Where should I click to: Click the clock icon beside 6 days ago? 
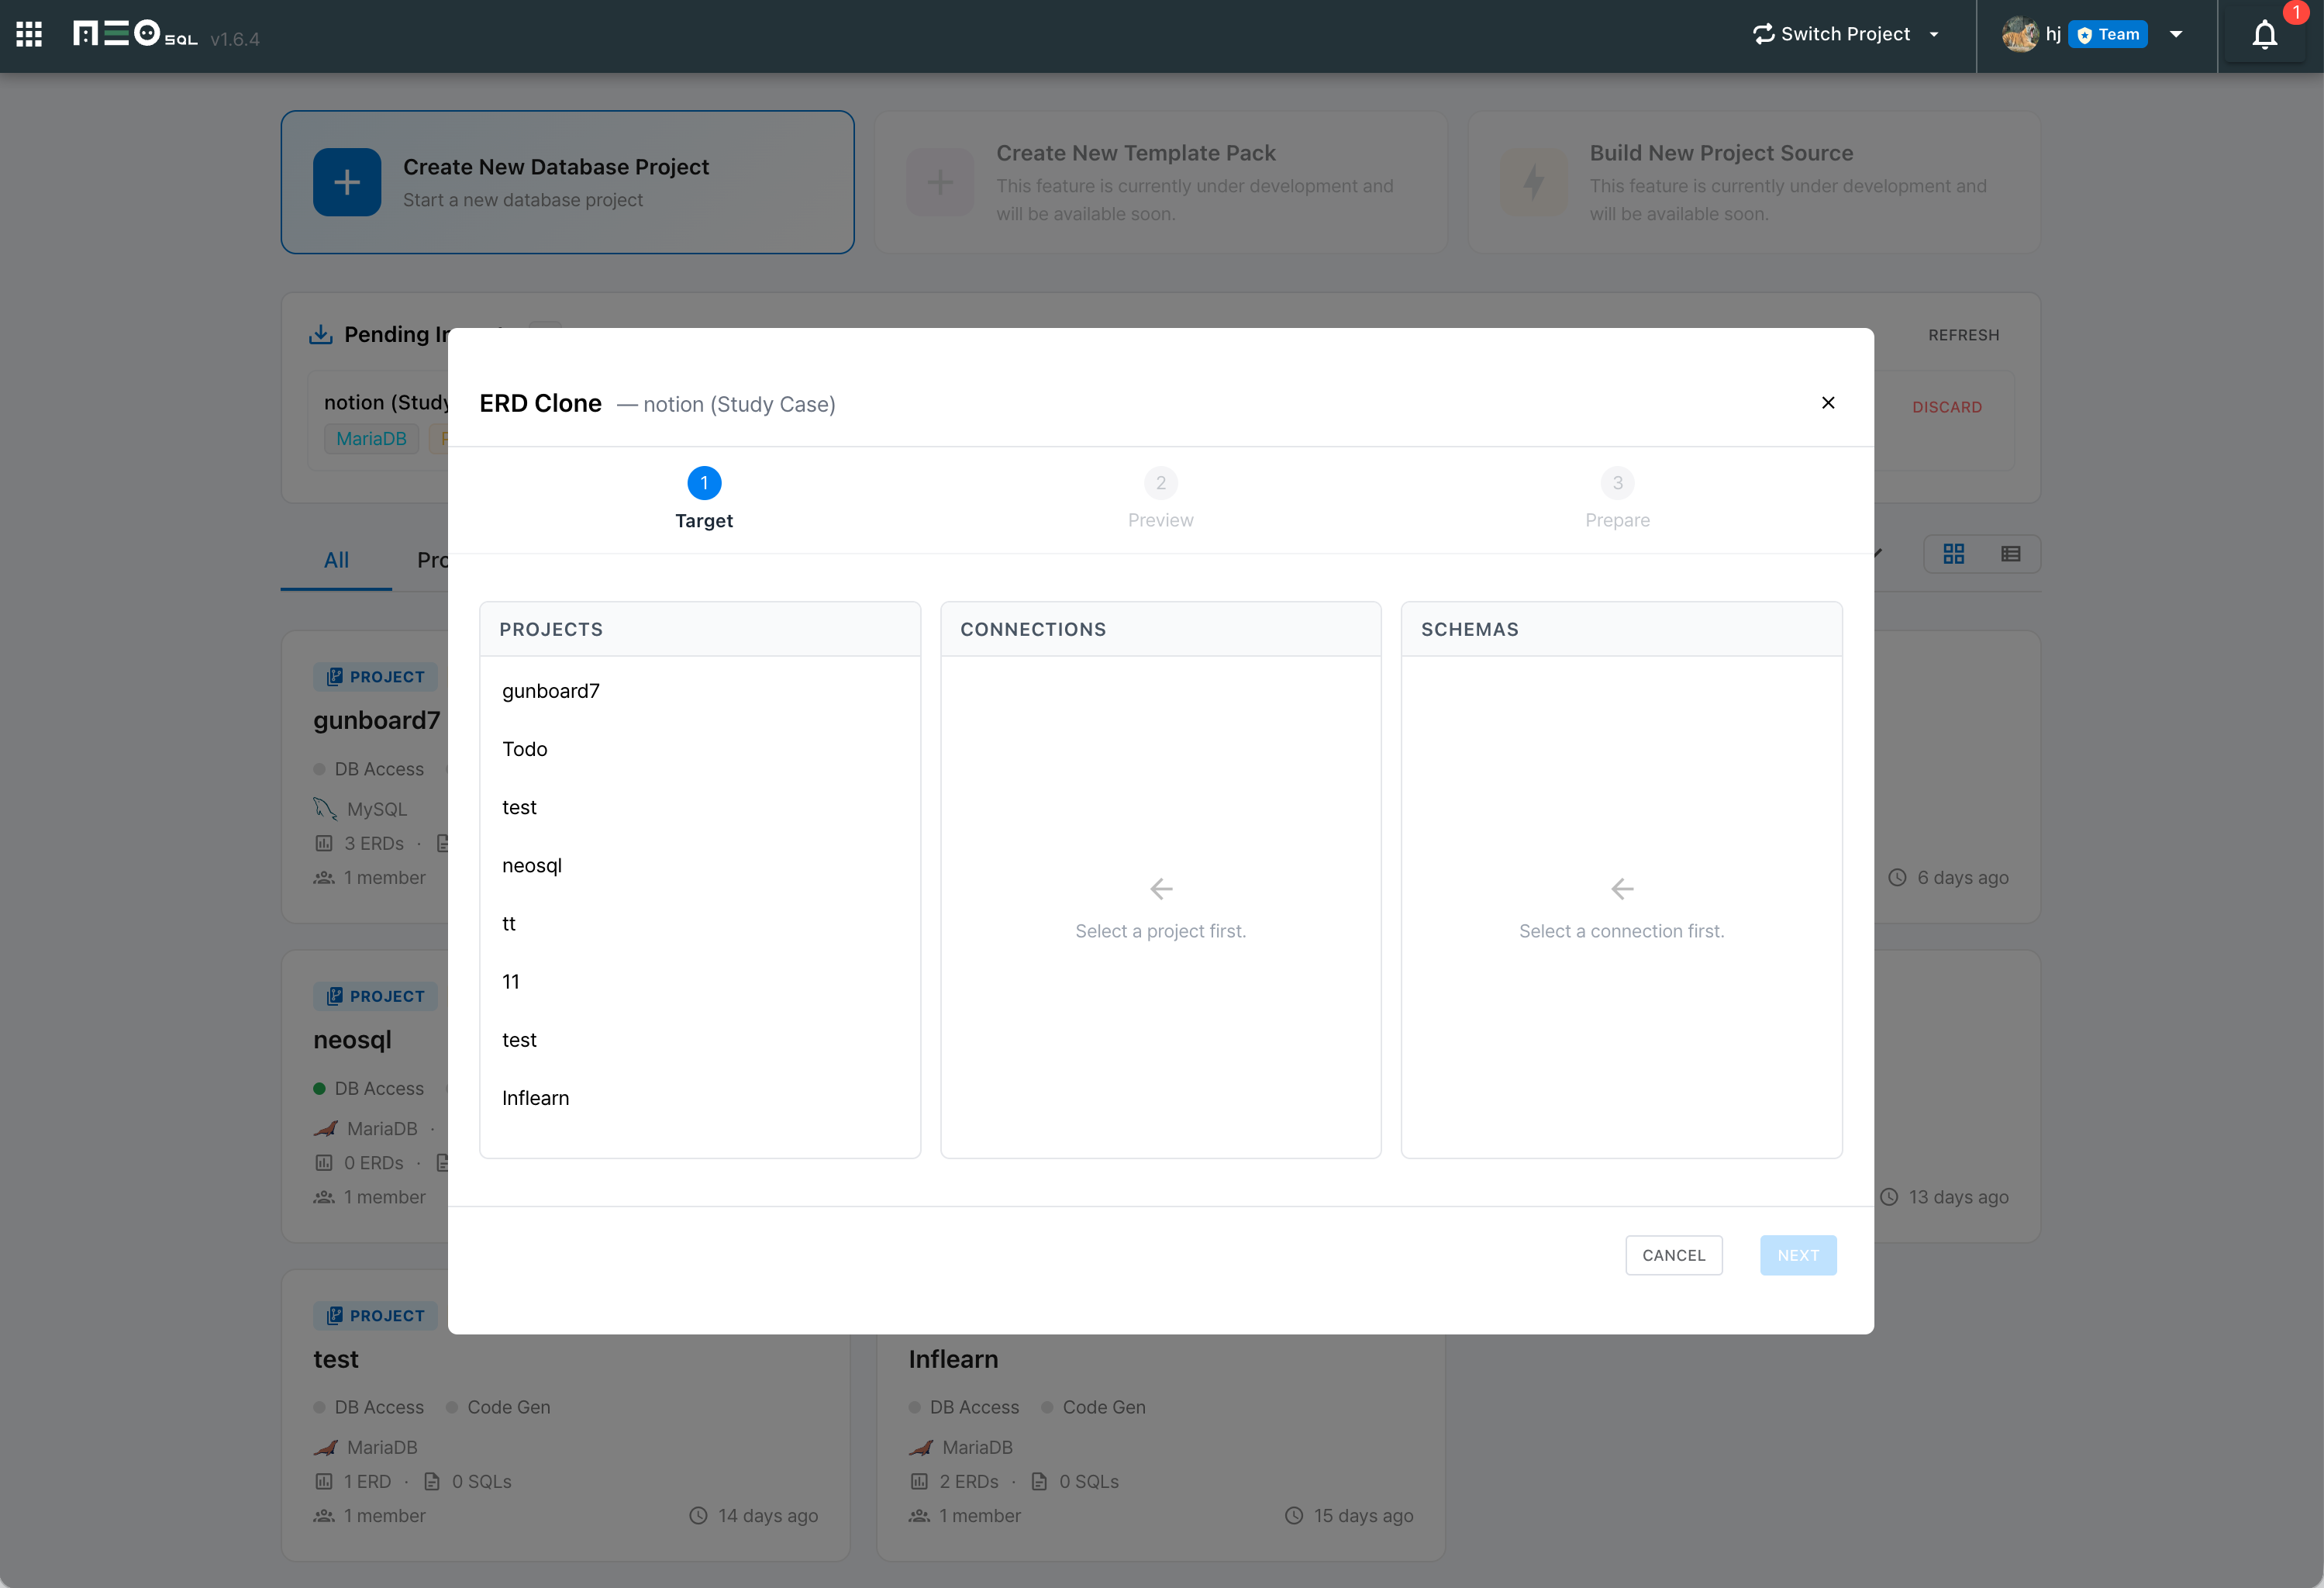tap(1897, 878)
